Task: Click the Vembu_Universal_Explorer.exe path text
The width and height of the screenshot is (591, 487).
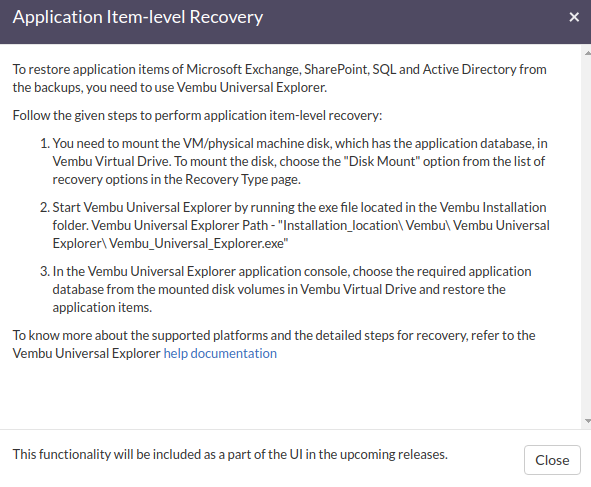Action: (x=199, y=244)
